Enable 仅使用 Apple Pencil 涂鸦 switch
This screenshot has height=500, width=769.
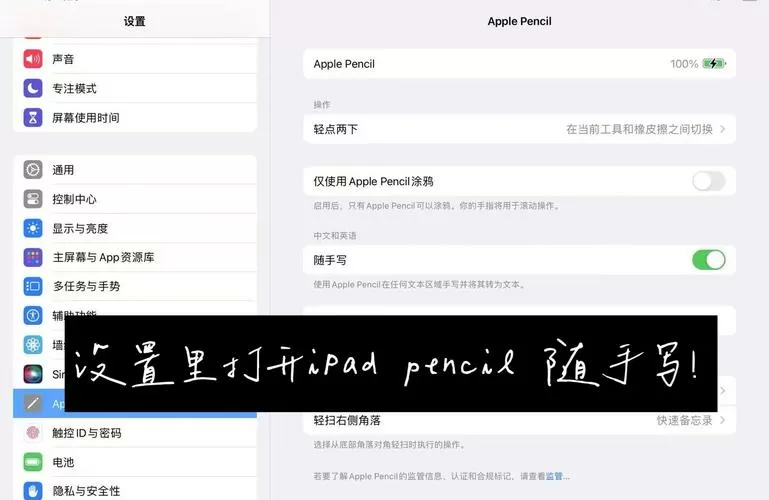pyautogui.click(x=709, y=181)
